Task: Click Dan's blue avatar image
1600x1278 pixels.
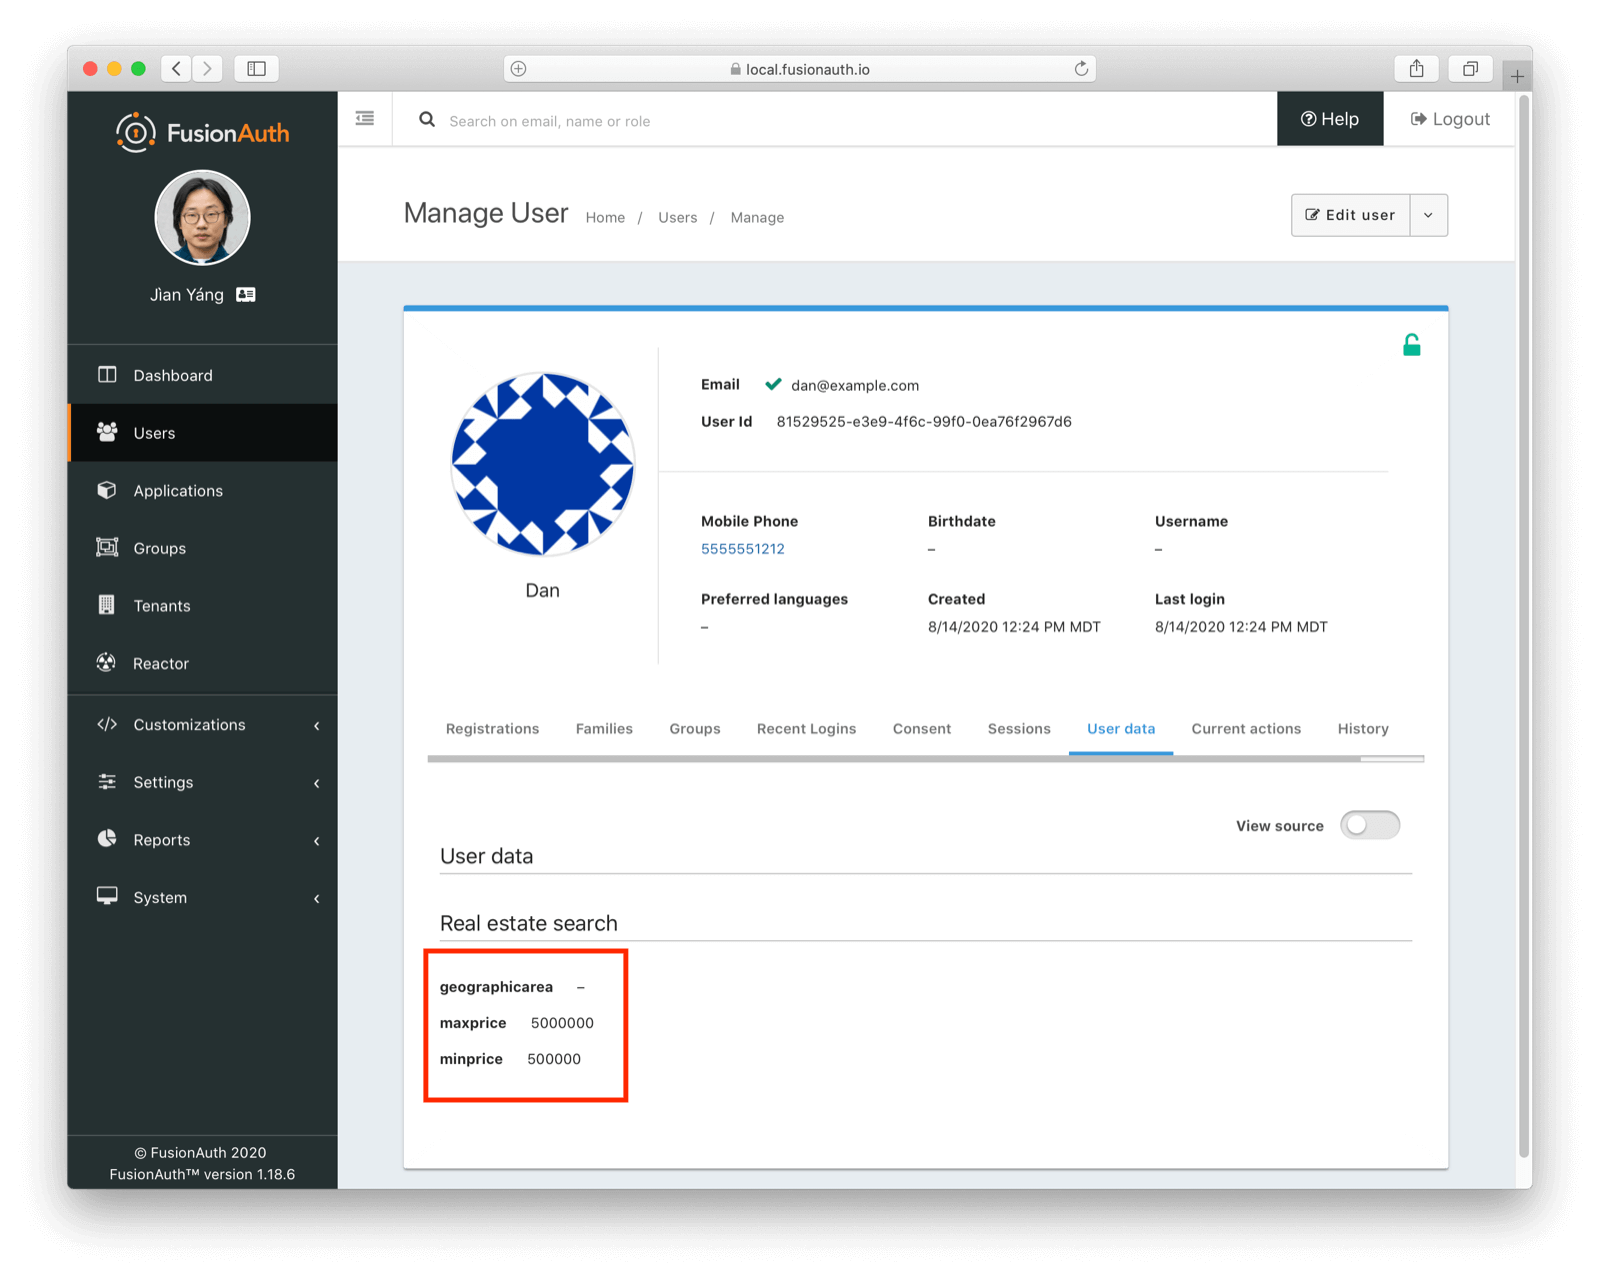Action: pos(542,464)
